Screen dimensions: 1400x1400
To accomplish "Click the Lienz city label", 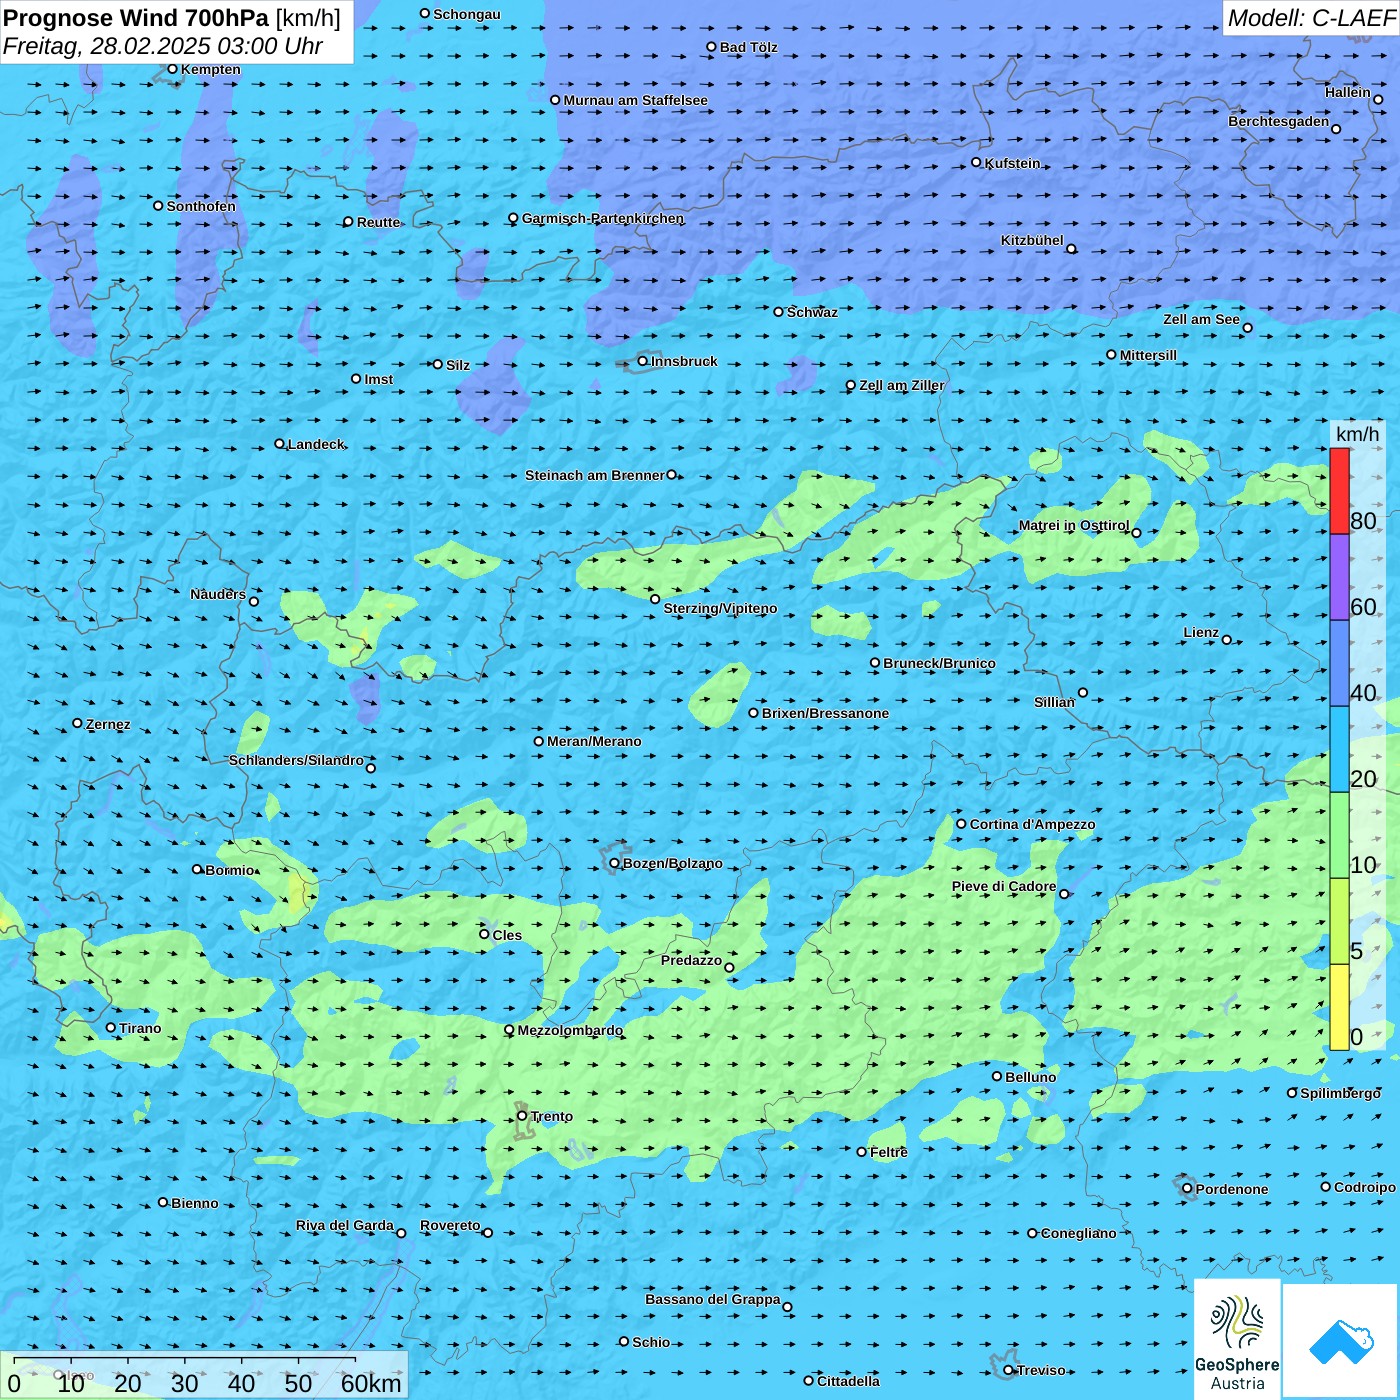I will click(1201, 632).
